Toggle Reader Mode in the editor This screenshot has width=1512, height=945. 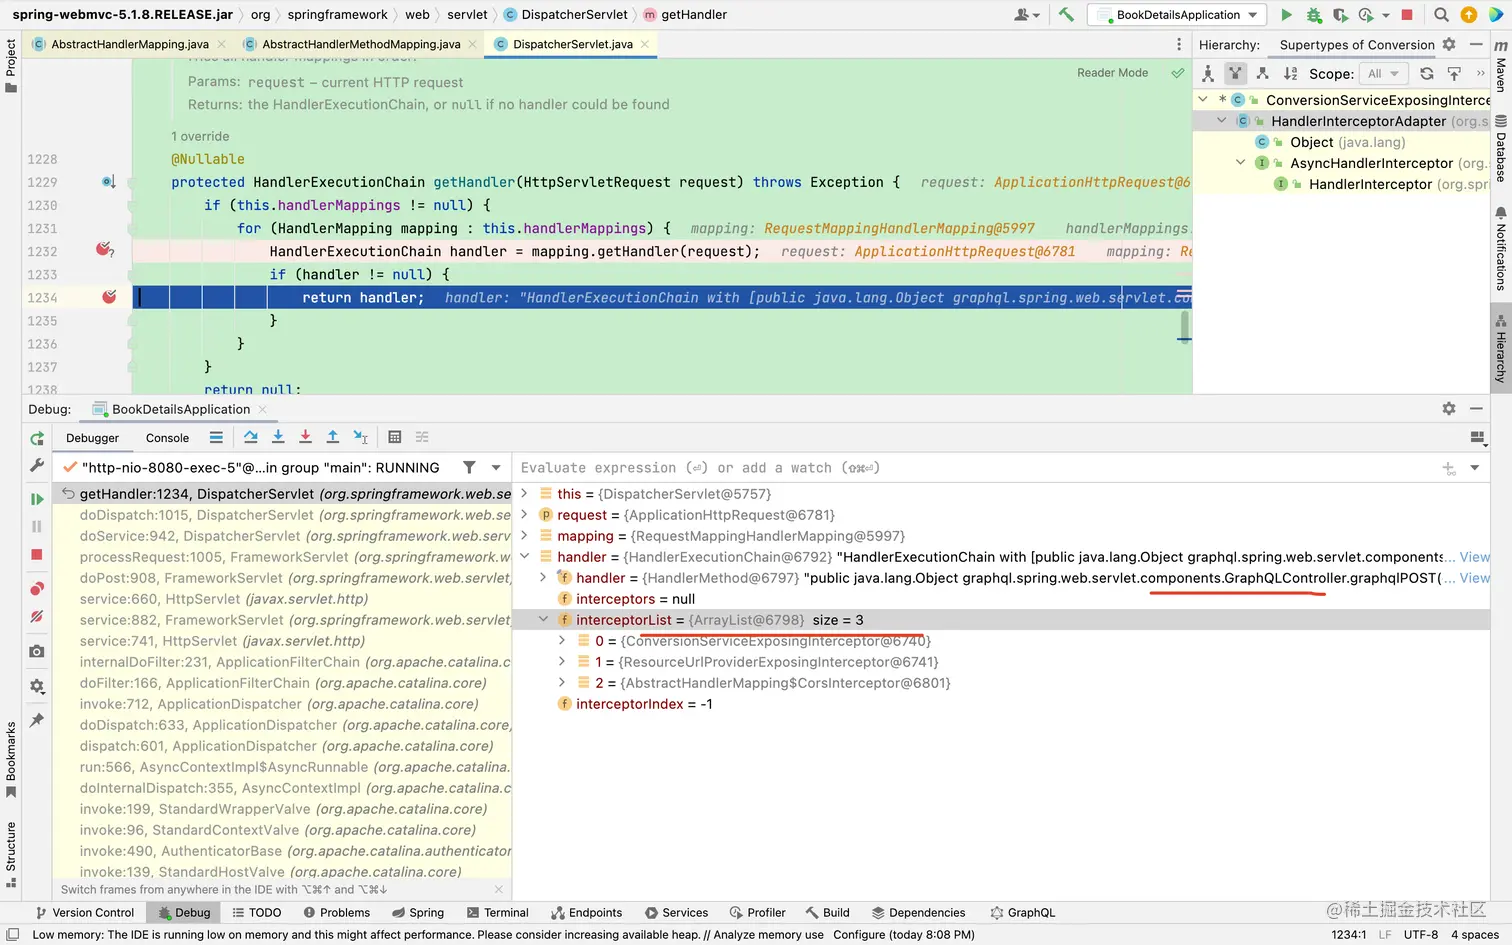pyautogui.click(x=1112, y=73)
